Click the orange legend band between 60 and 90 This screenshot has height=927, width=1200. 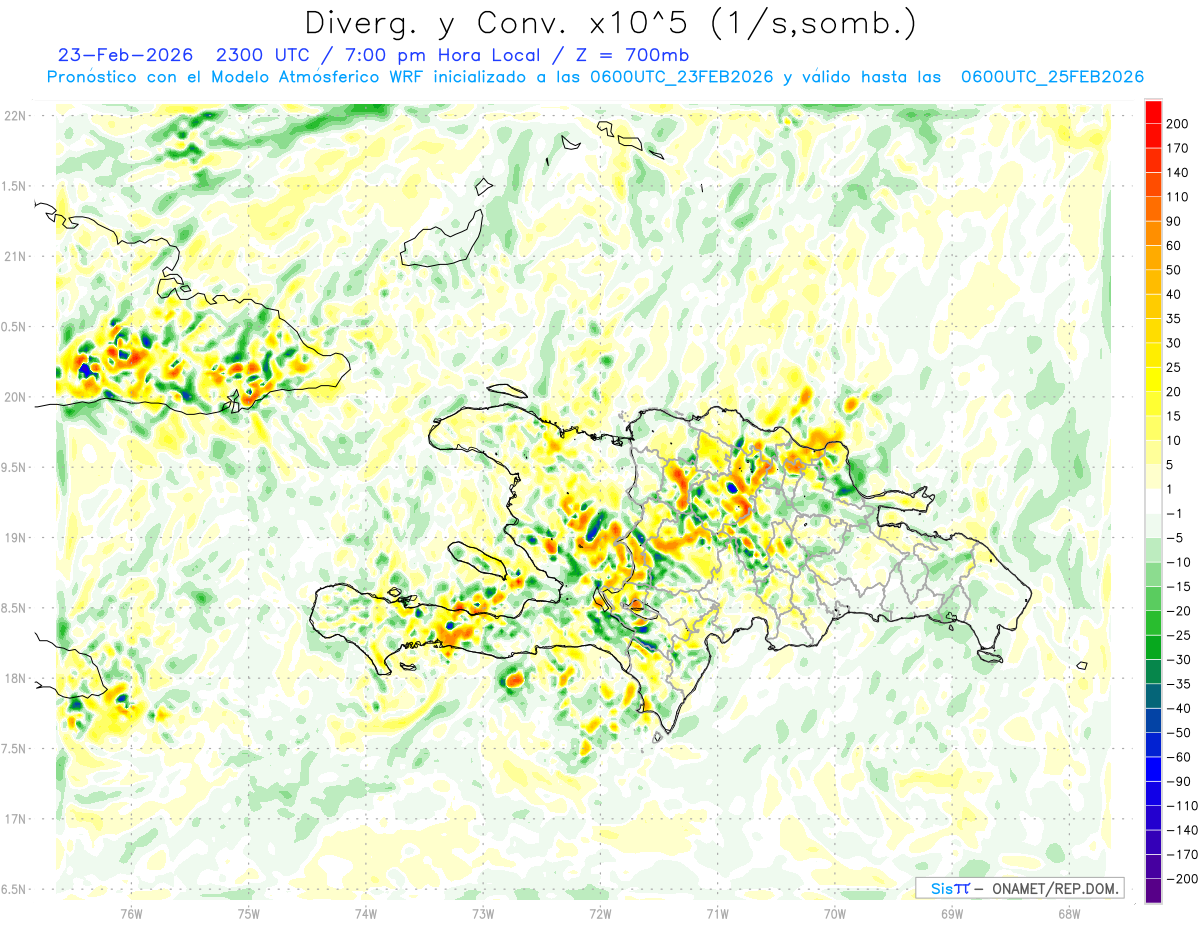point(1153,234)
